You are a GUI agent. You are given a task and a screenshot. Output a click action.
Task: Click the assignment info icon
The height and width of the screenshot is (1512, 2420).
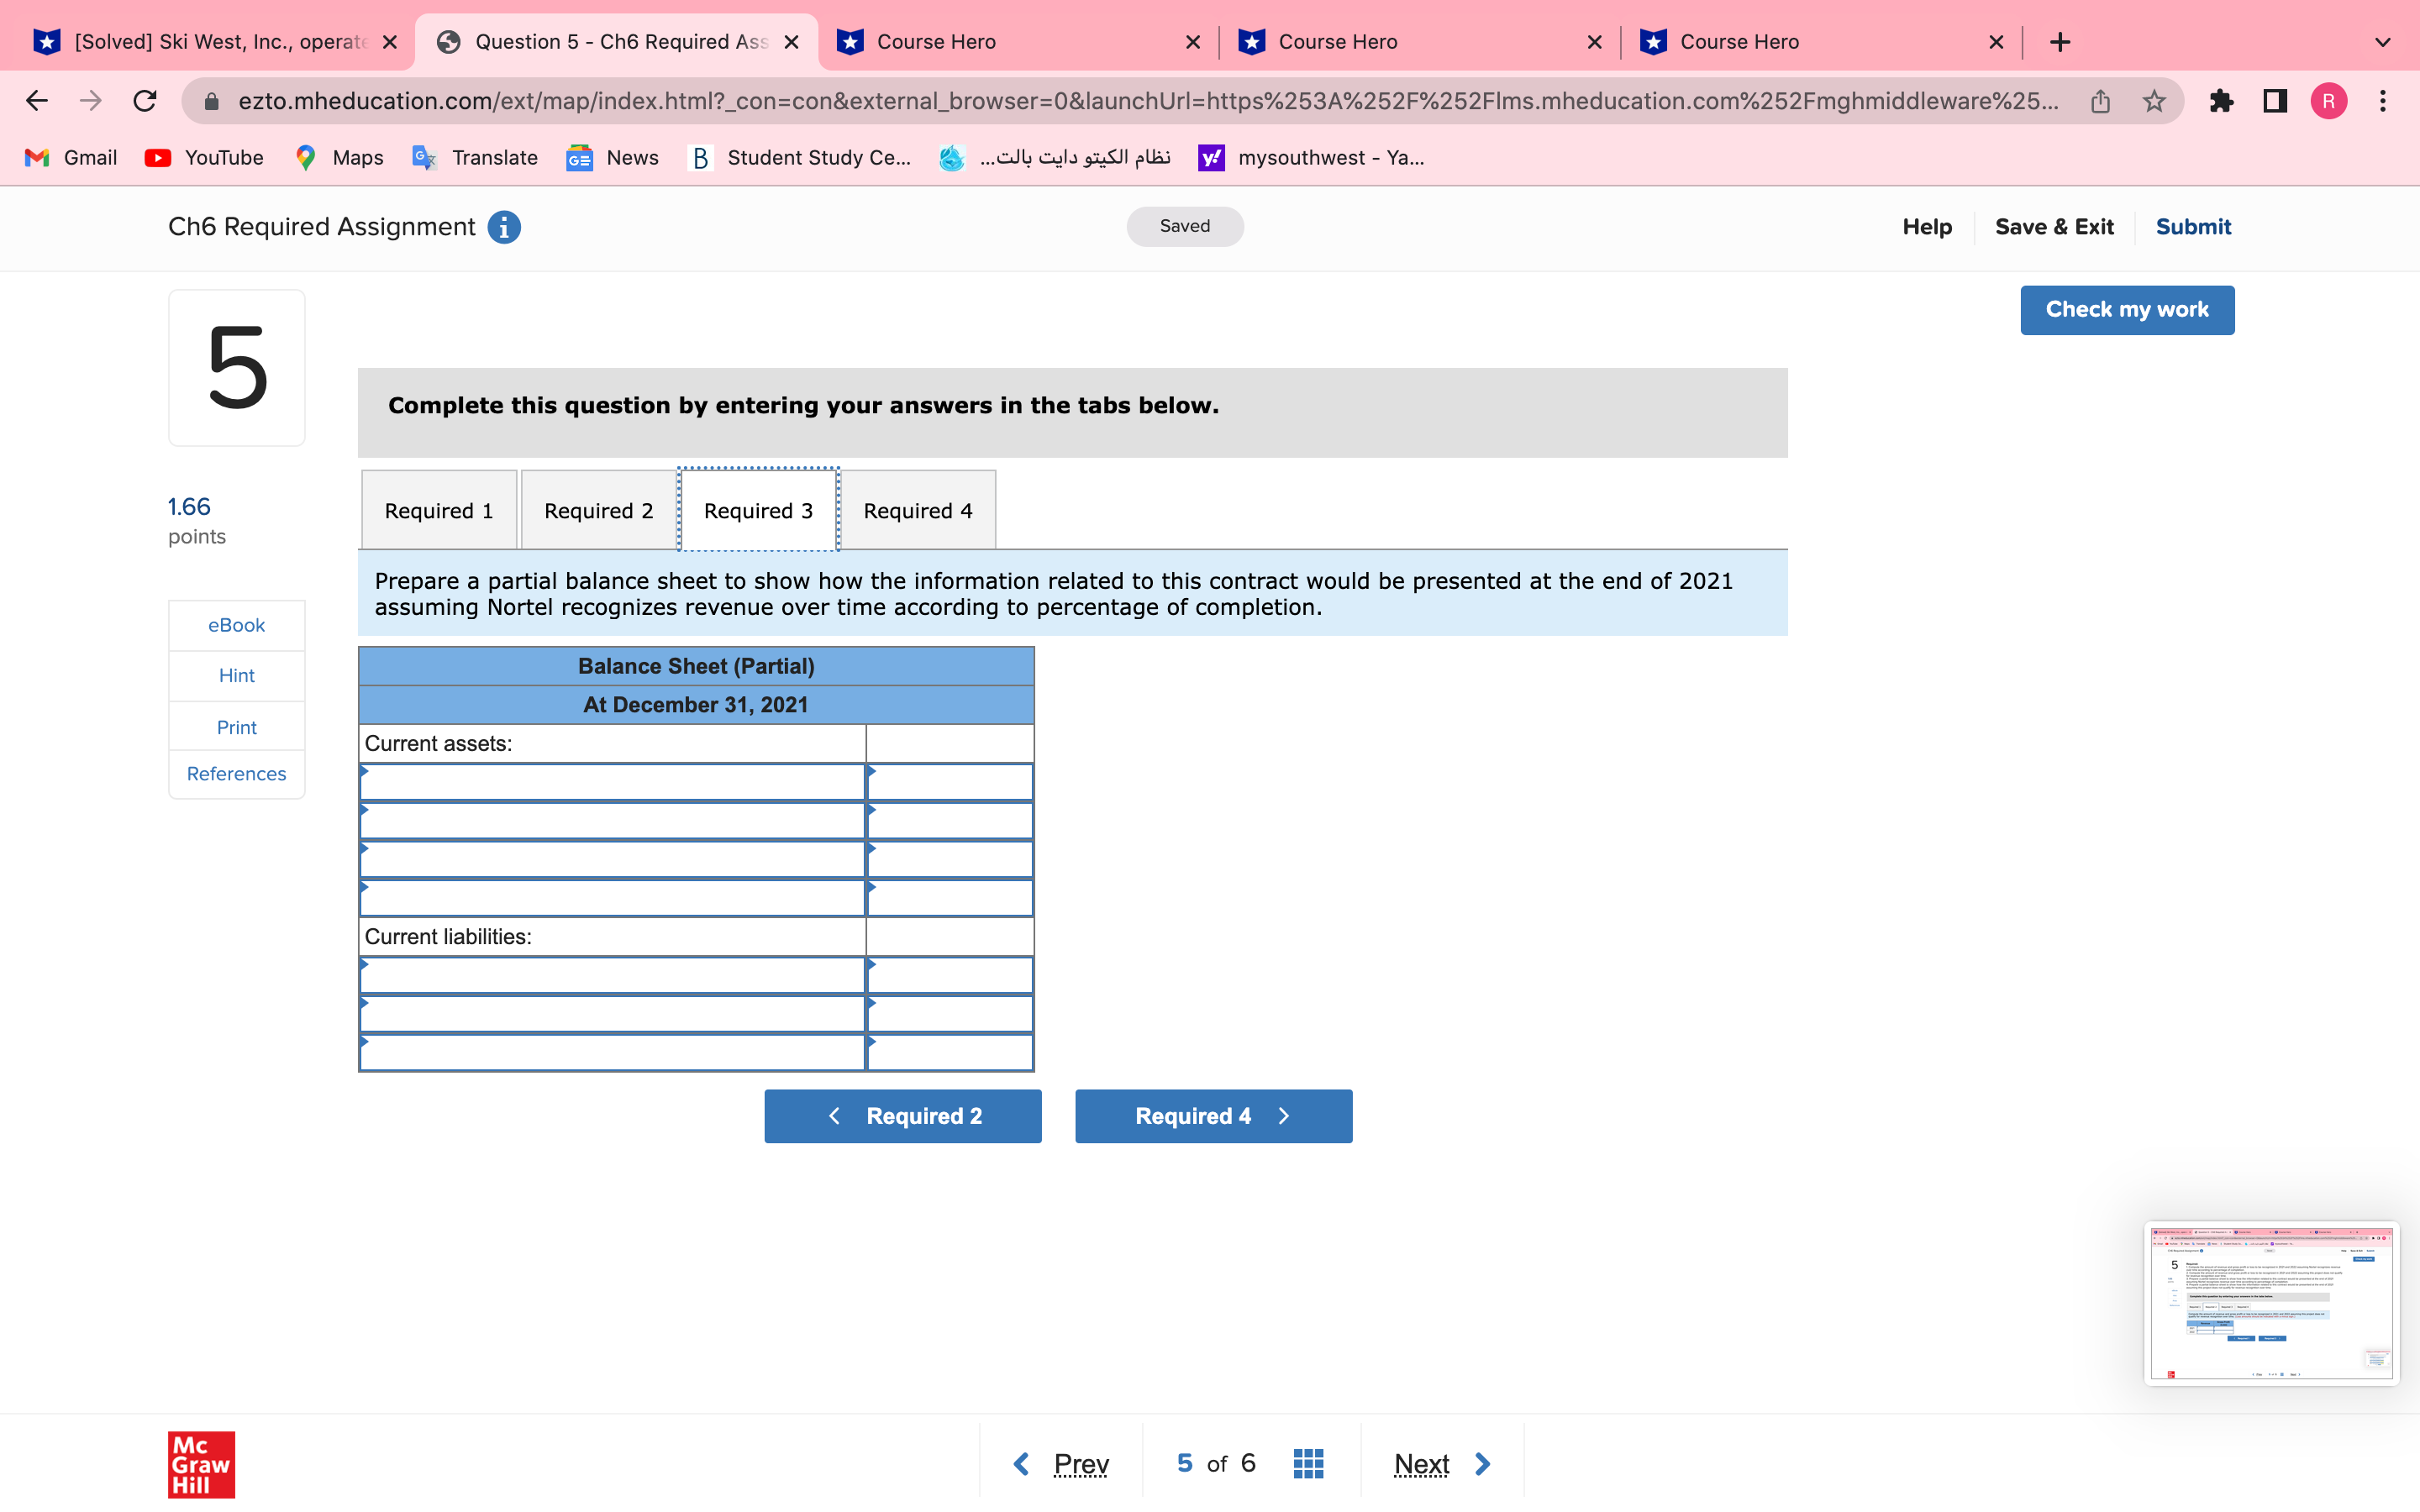[504, 227]
